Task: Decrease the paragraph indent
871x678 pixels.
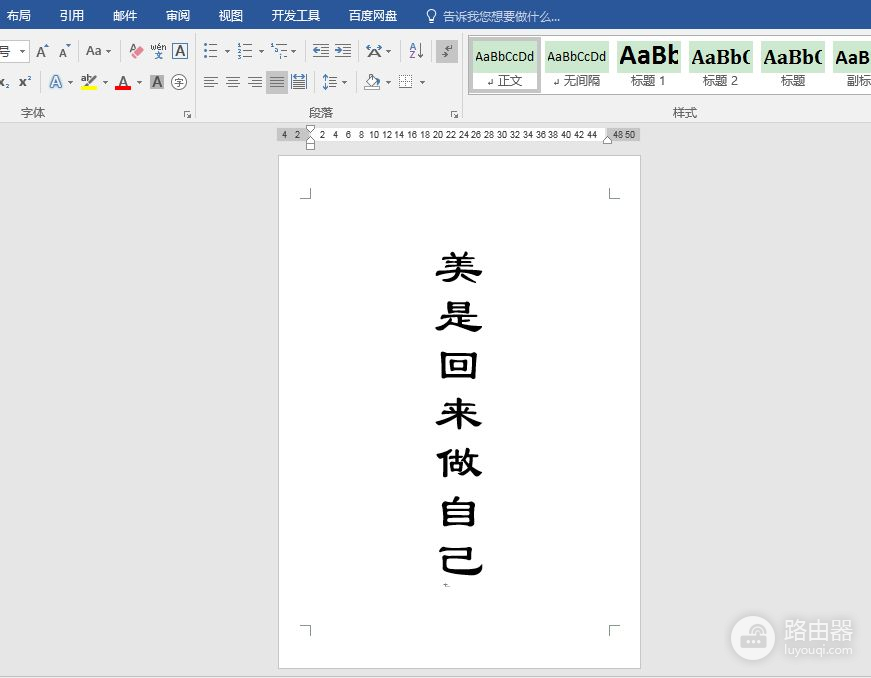Action: [x=320, y=51]
